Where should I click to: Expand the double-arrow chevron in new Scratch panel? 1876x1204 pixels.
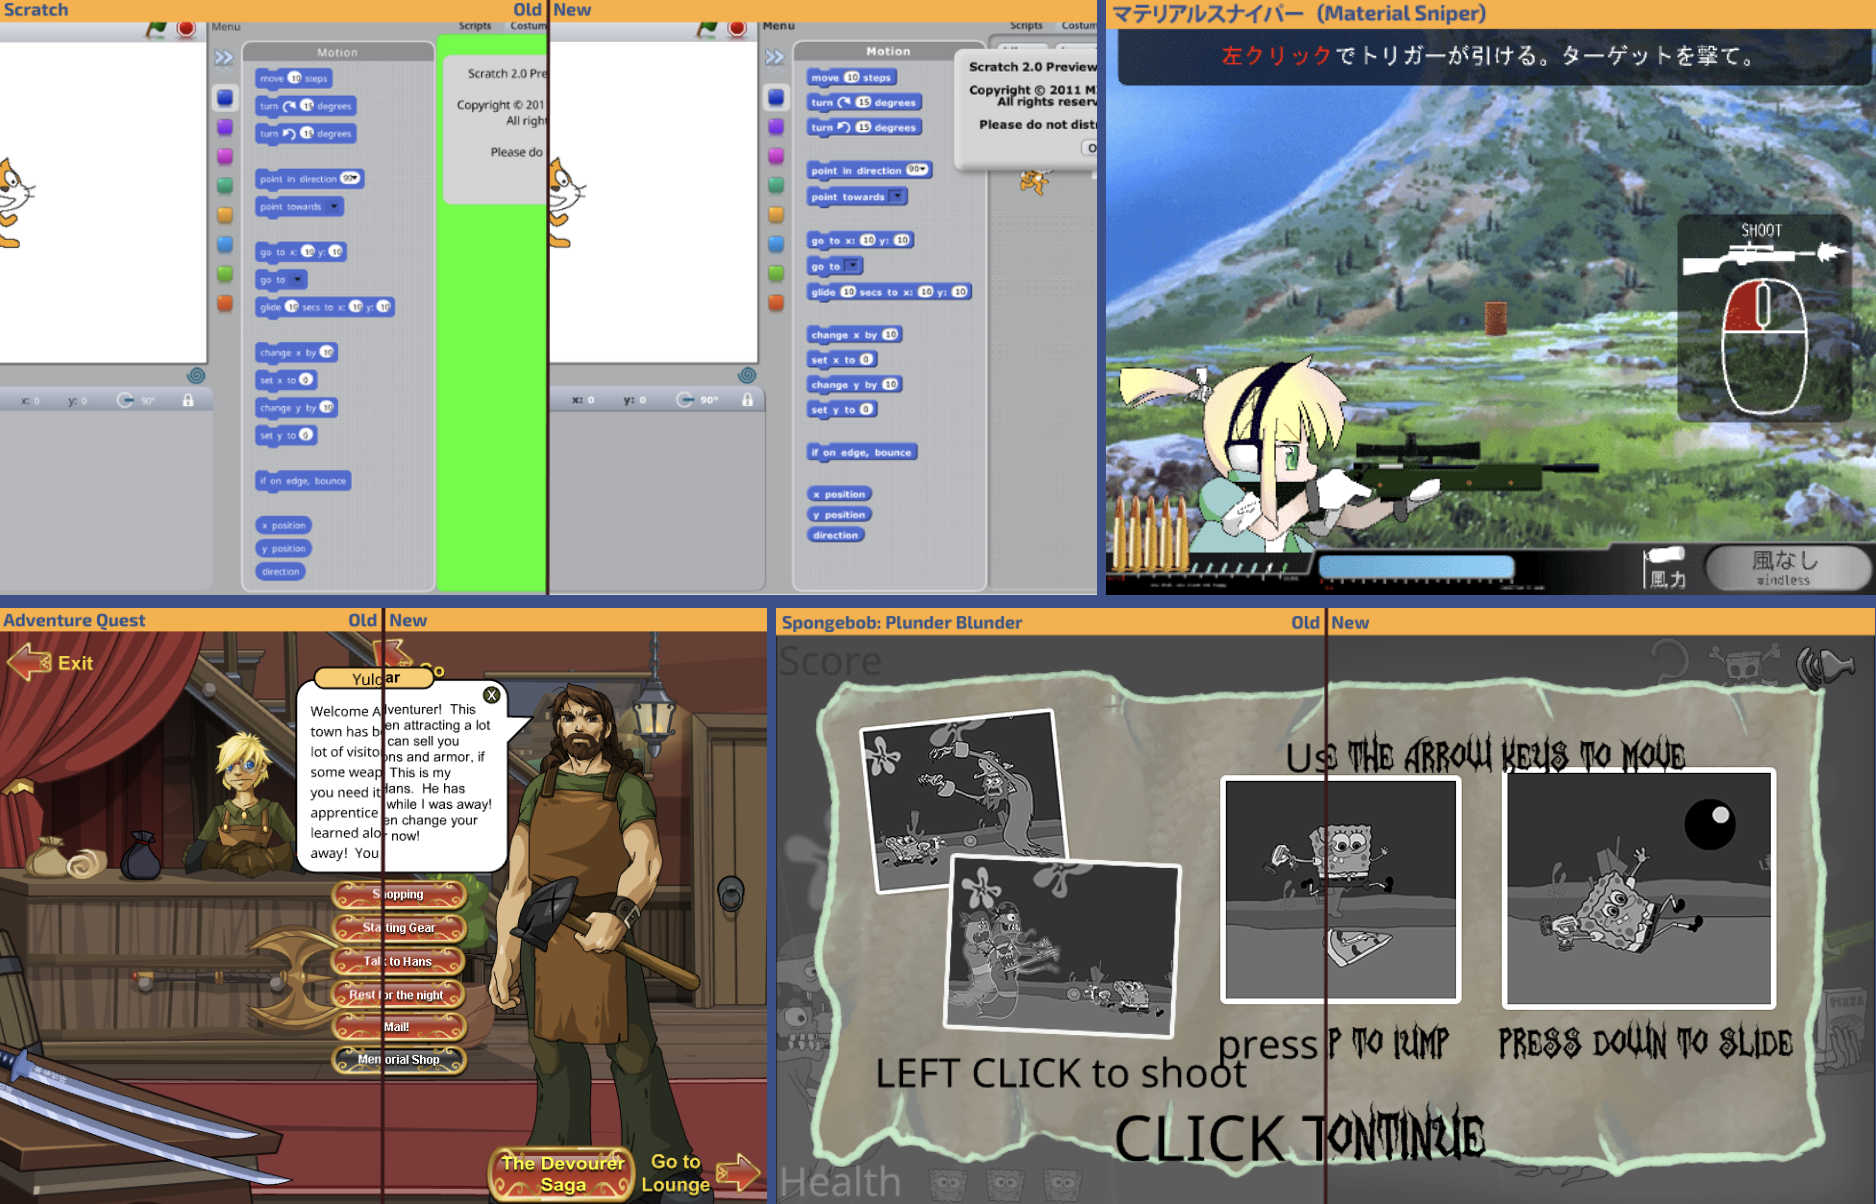pos(775,57)
